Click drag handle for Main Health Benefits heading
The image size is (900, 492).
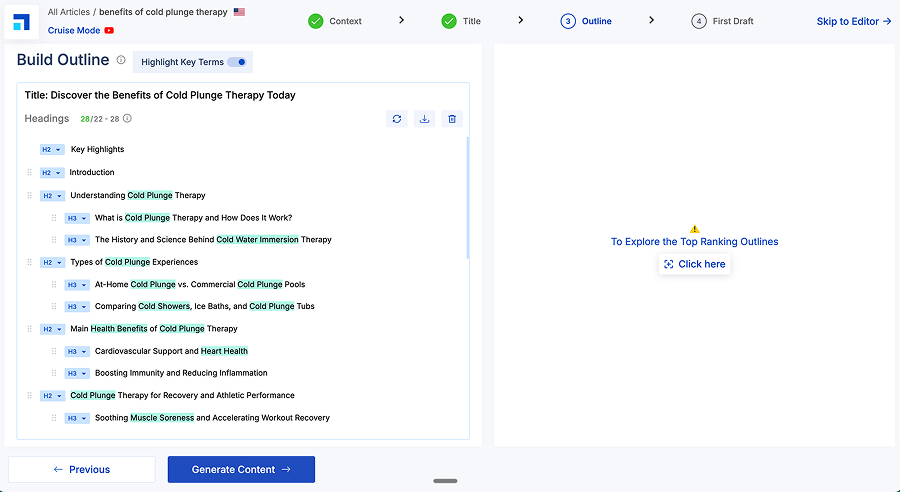pos(29,328)
